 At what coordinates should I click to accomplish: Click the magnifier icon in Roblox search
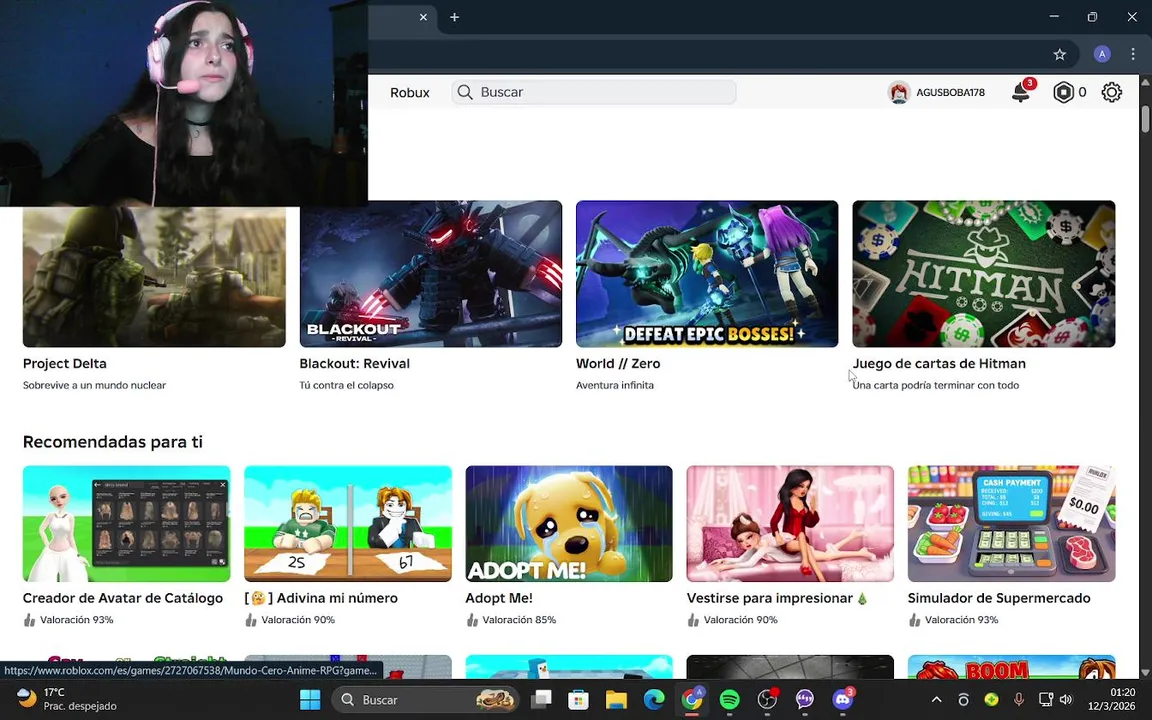(464, 92)
